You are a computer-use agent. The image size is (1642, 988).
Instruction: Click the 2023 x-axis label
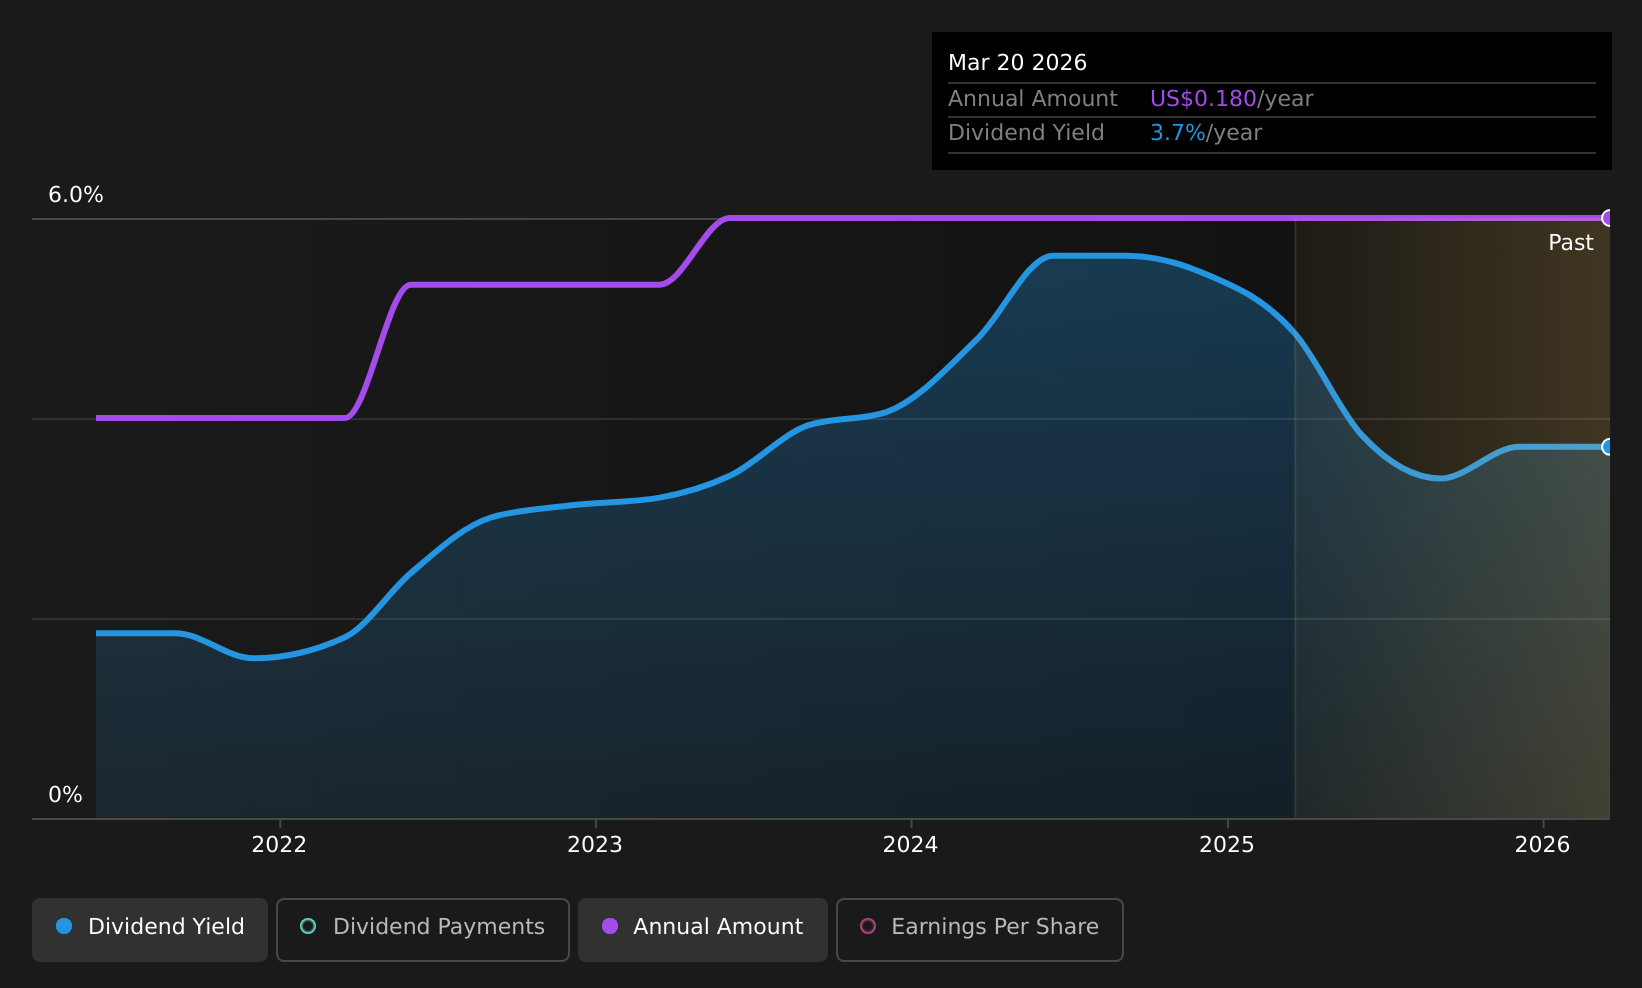[595, 845]
